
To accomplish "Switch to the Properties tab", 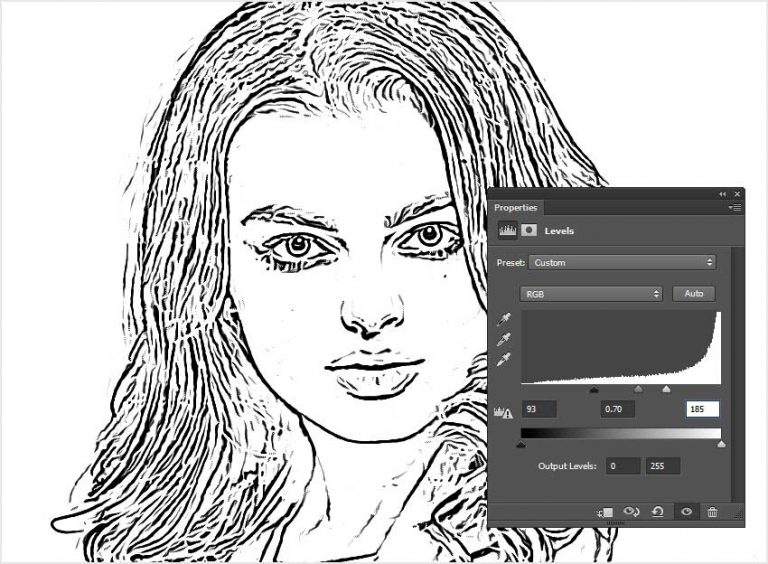I will pyautogui.click(x=516, y=208).
